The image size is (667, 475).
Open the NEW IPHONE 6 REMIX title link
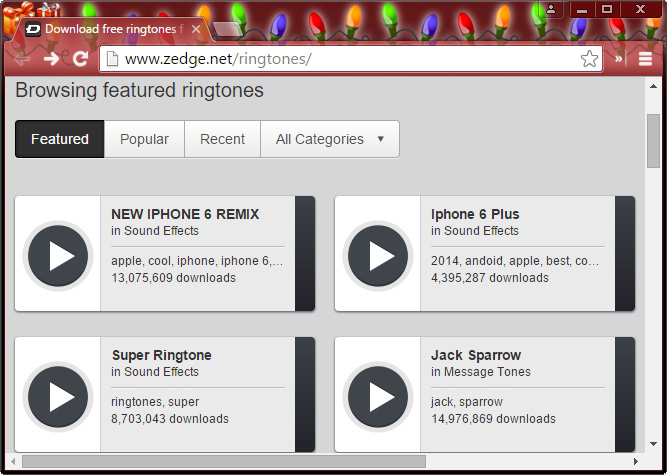point(185,214)
